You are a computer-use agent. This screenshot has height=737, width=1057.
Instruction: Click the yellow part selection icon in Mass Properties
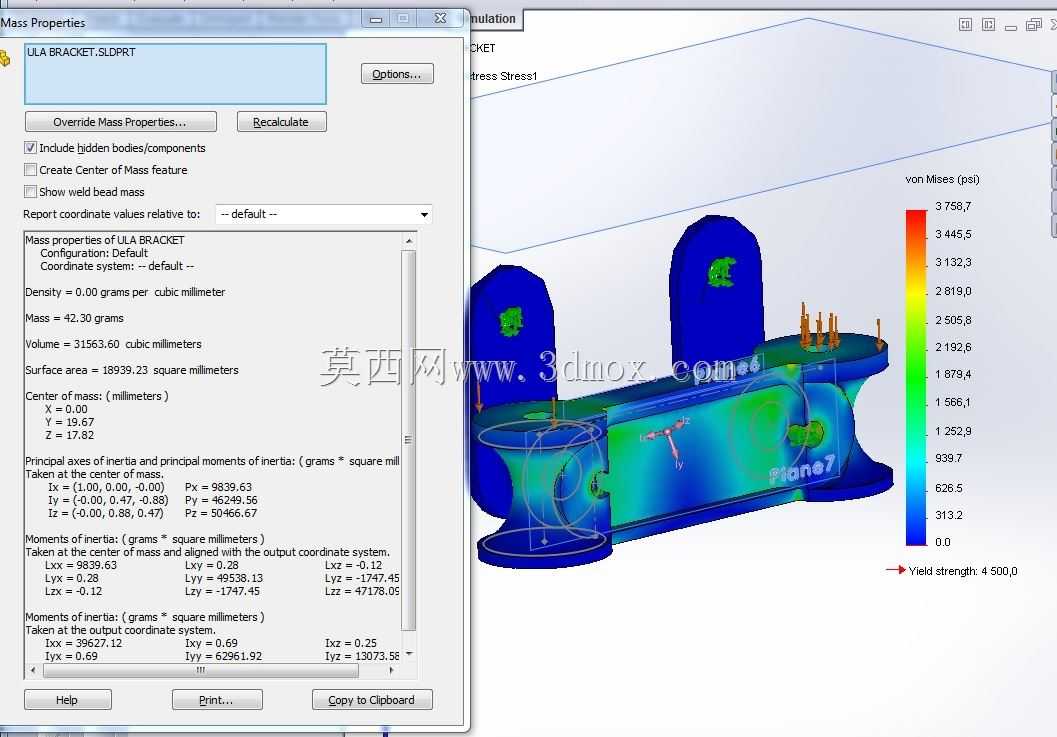pos(5,59)
